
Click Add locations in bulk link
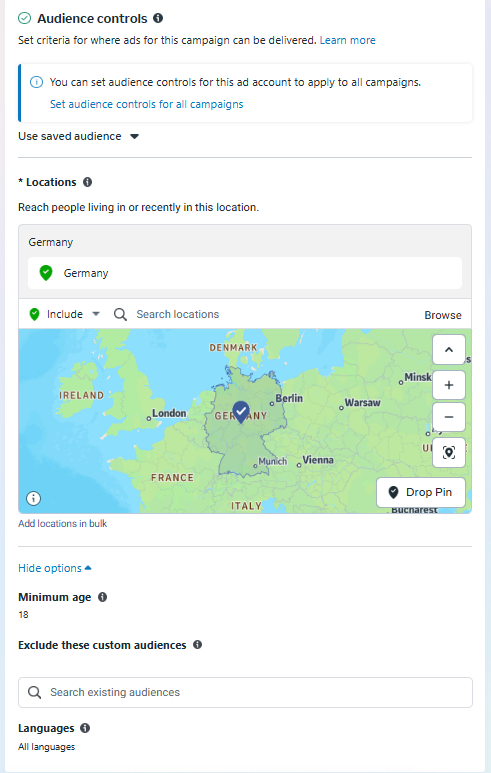pos(63,524)
